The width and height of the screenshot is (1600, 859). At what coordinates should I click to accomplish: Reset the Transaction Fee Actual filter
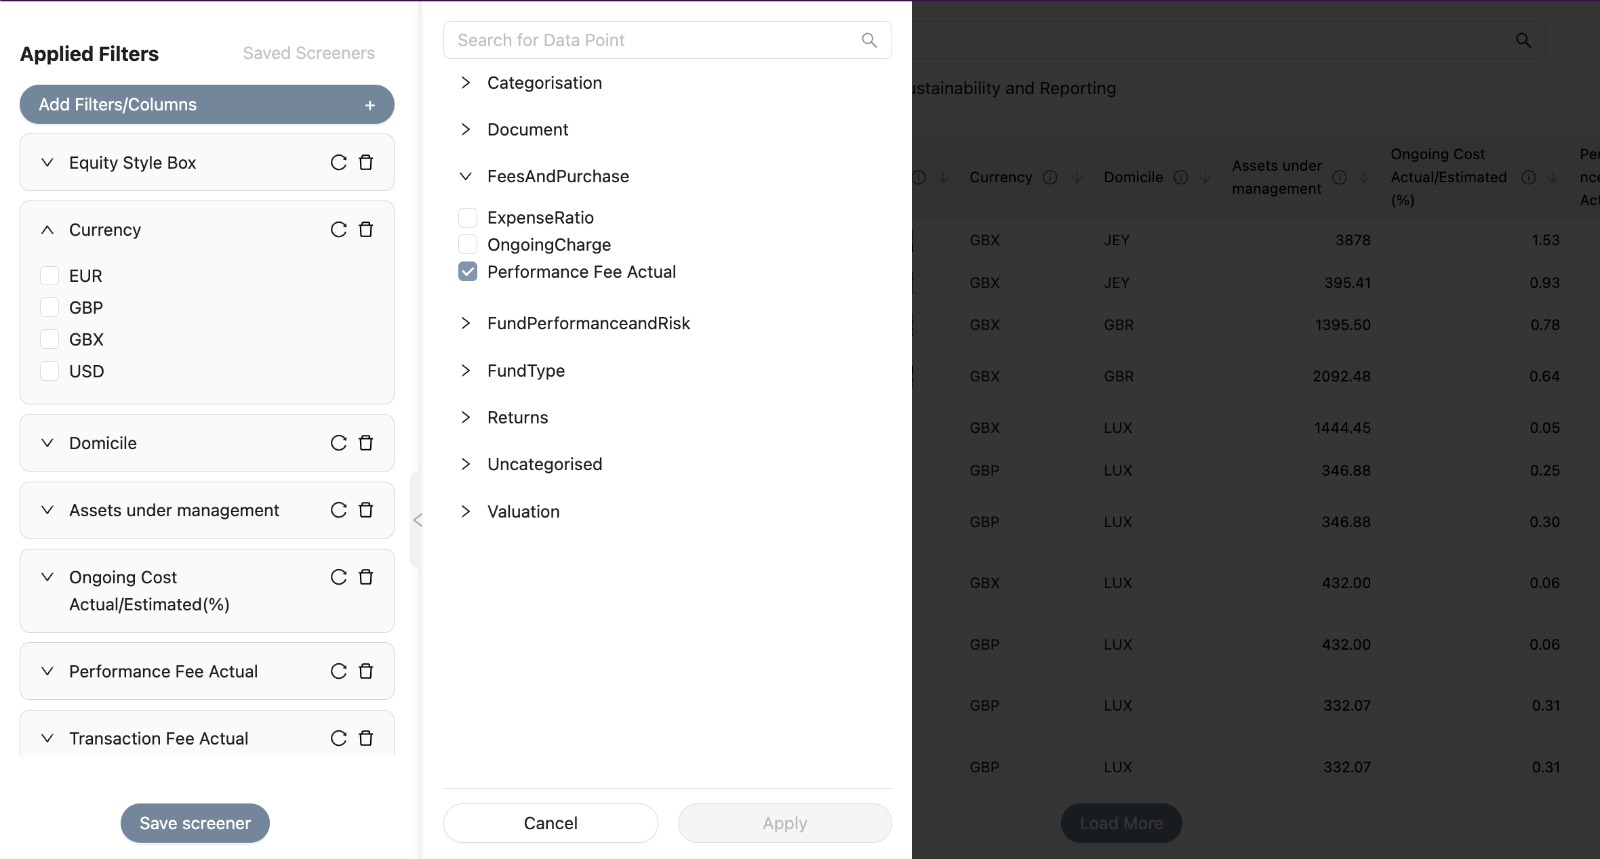[339, 738]
